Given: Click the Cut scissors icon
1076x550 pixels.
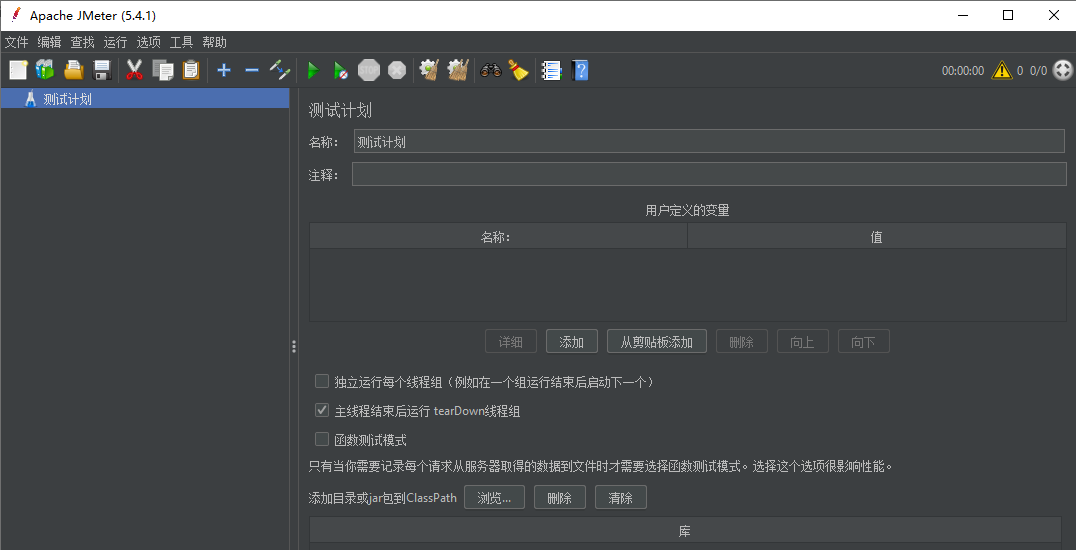Looking at the screenshot, I should pos(134,70).
